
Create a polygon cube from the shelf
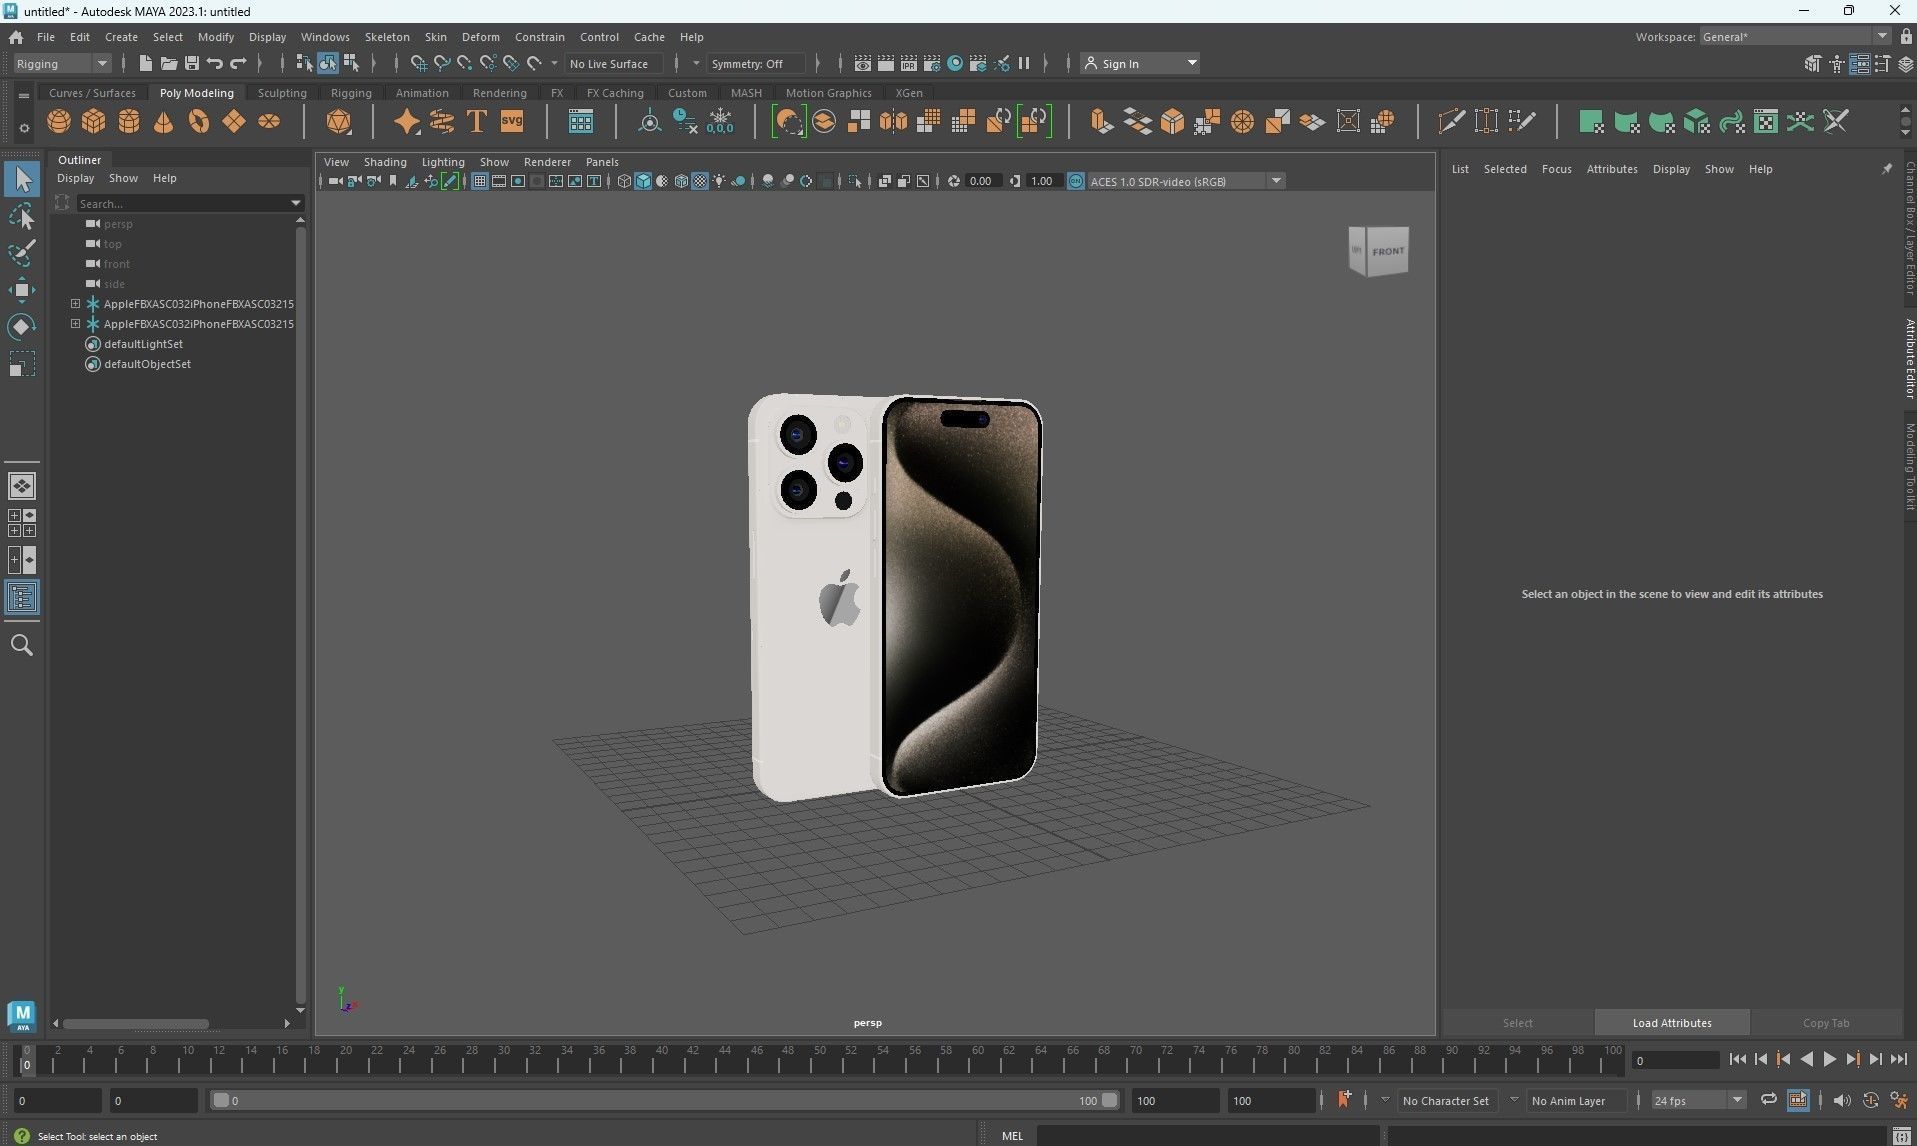coord(94,122)
